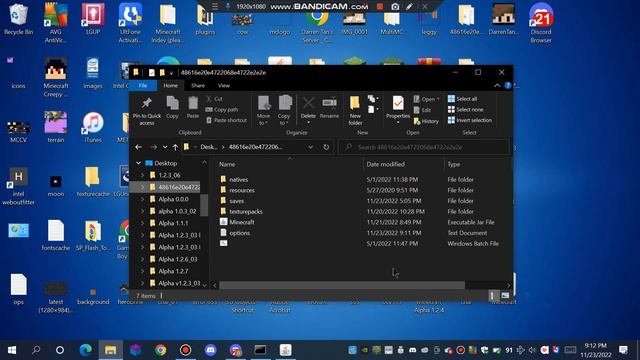The height and width of the screenshot is (360, 640).
Task: Expand the Alpha 0.0.0 tree folder
Action: [142, 199]
